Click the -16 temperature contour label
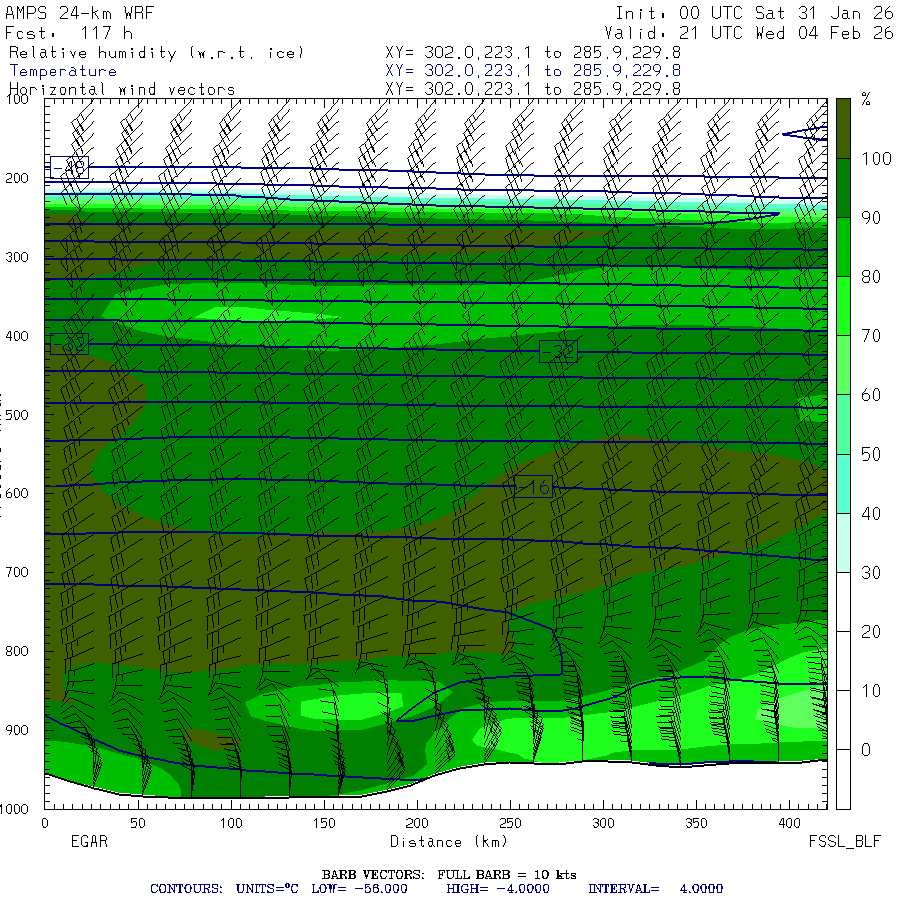The height and width of the screenshot is (900, 900). [x=534, y=487]
